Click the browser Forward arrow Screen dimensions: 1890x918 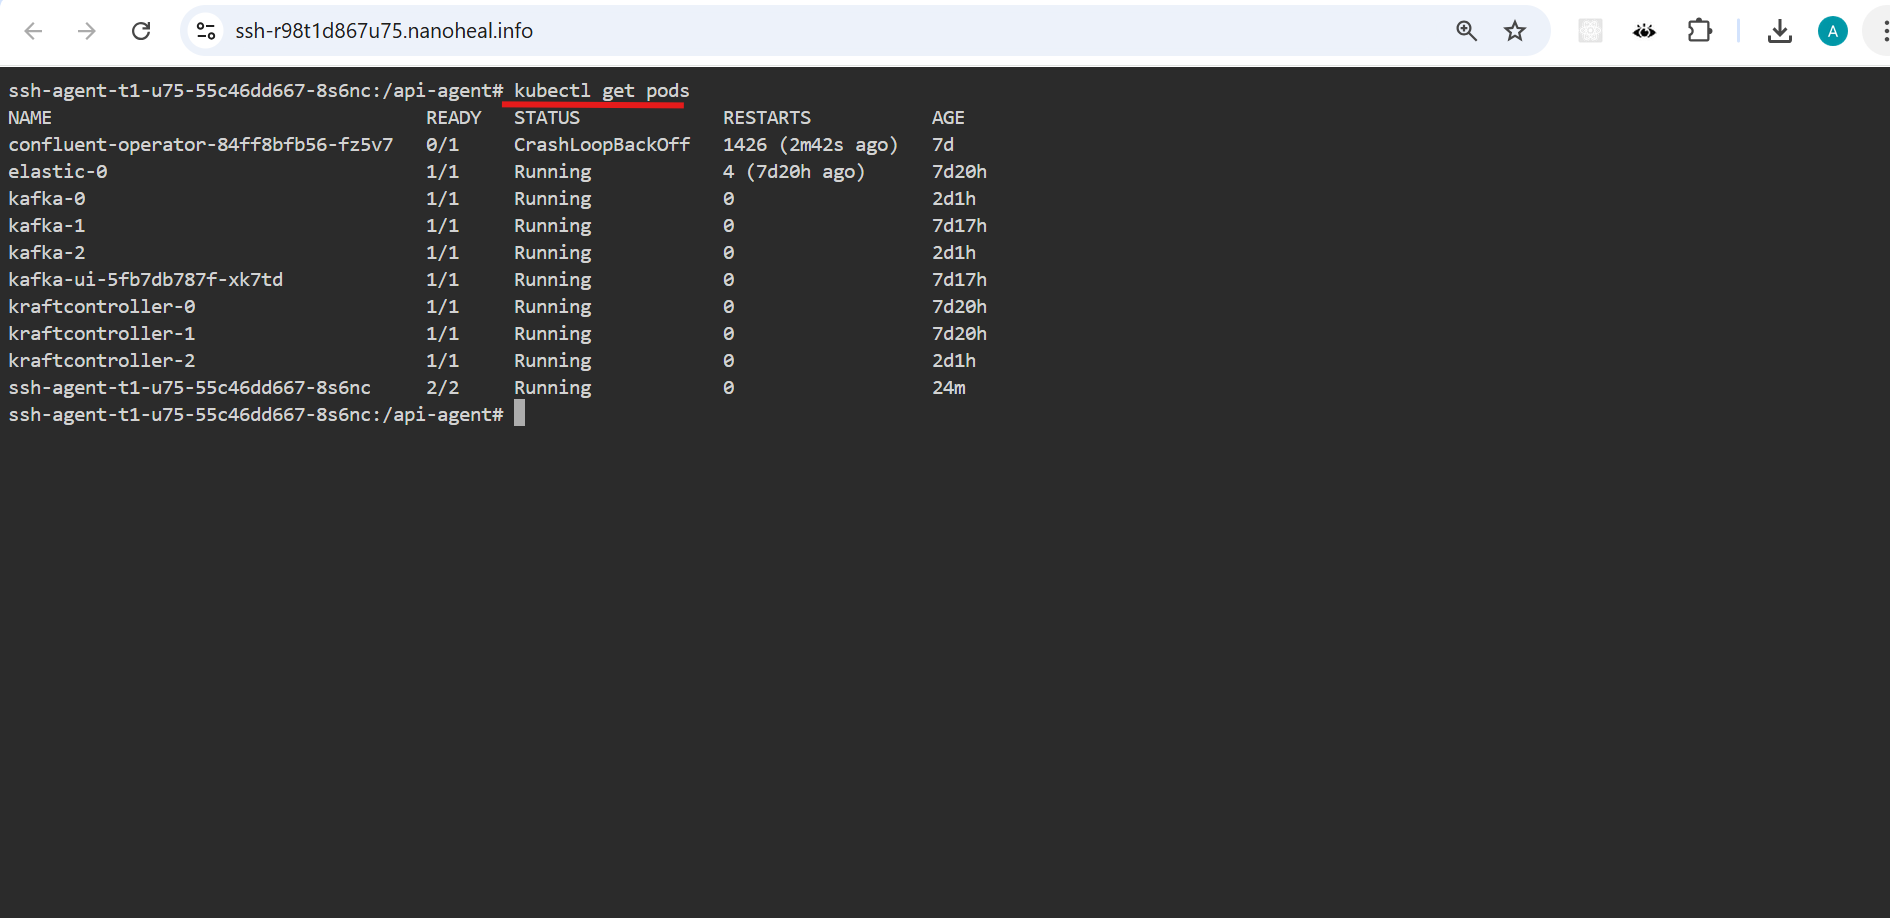point(87,31)
